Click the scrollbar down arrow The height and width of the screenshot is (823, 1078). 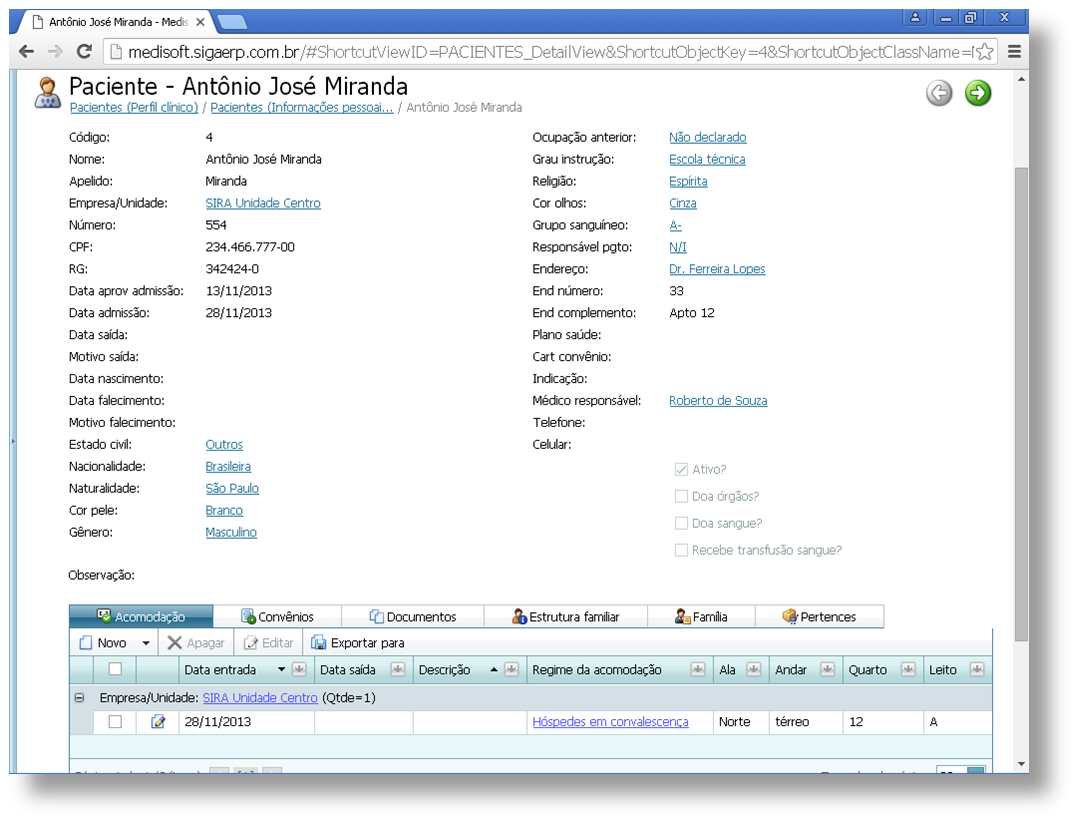[1021, 764]
